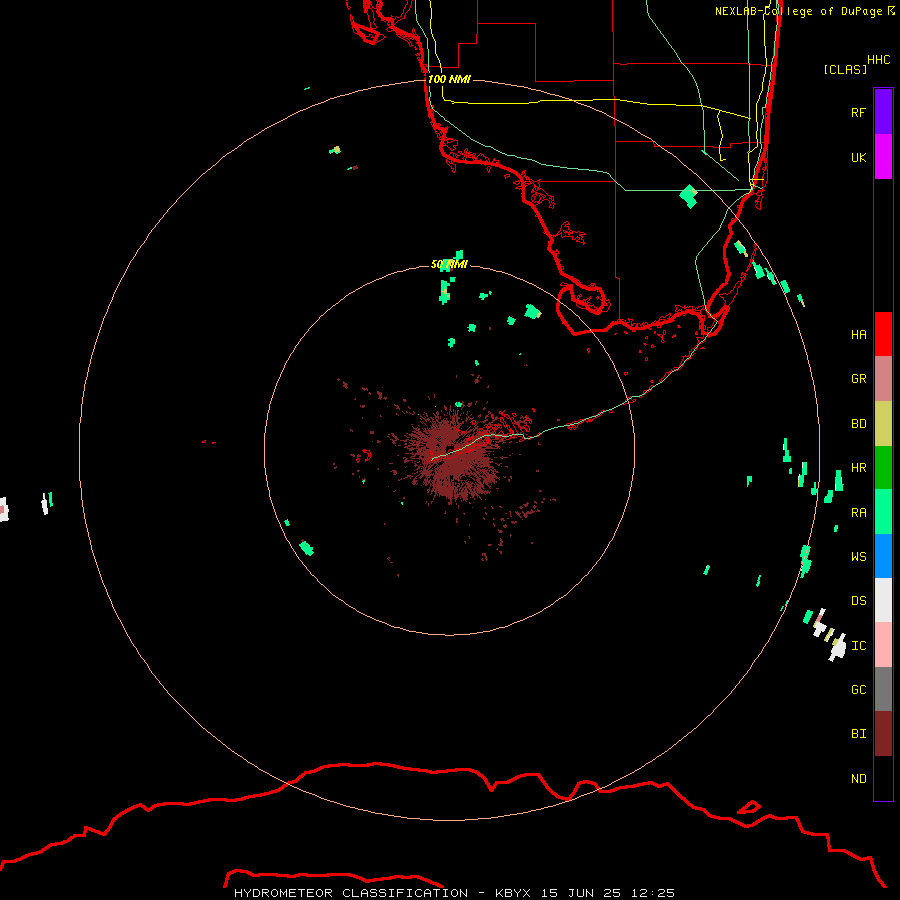Image resolution: width=900 pixels, height=900 pixels.
Task: Click the green diamond rain echo over mainland Florida
Action: tap(688, 196)
